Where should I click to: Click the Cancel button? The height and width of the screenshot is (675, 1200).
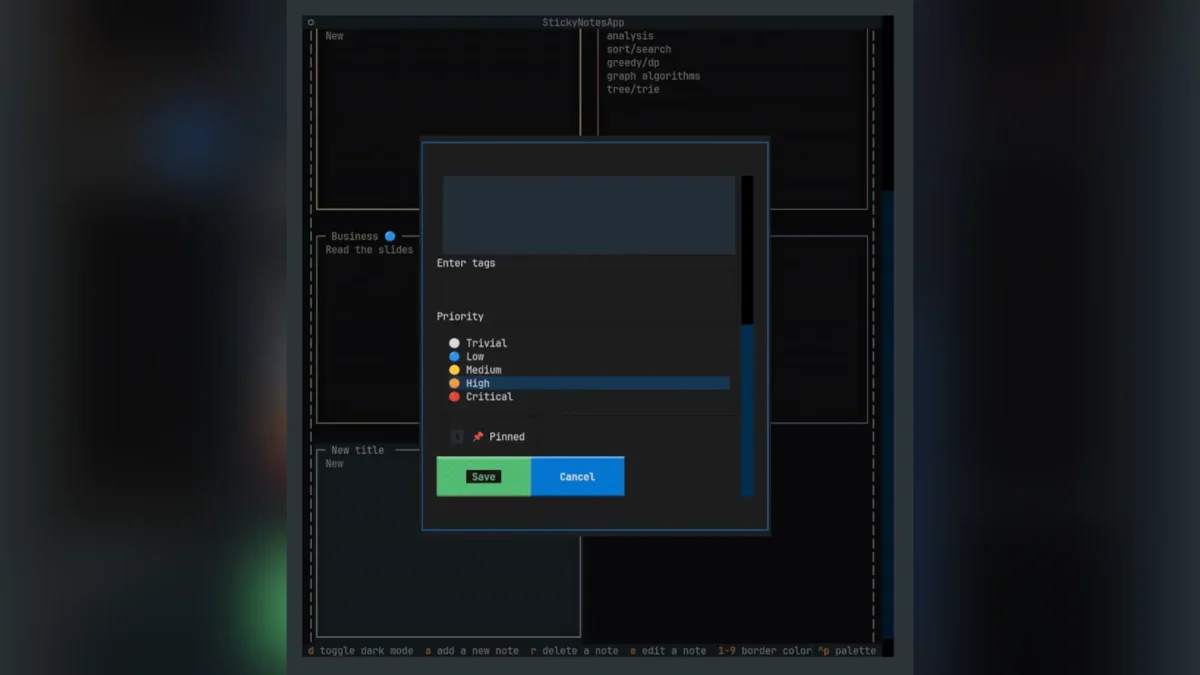point(577,477)
